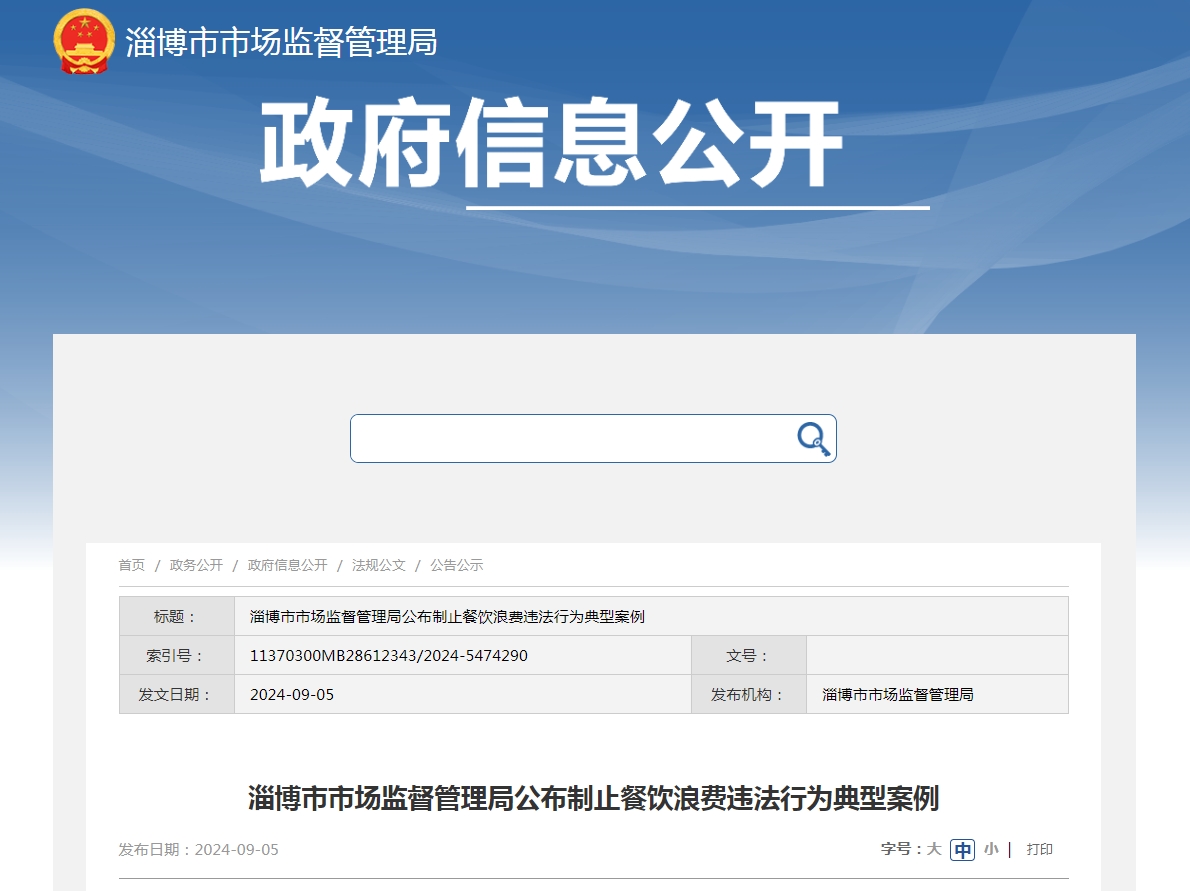Click 打印 to print the page
1190x891 pixels.
1040,849
